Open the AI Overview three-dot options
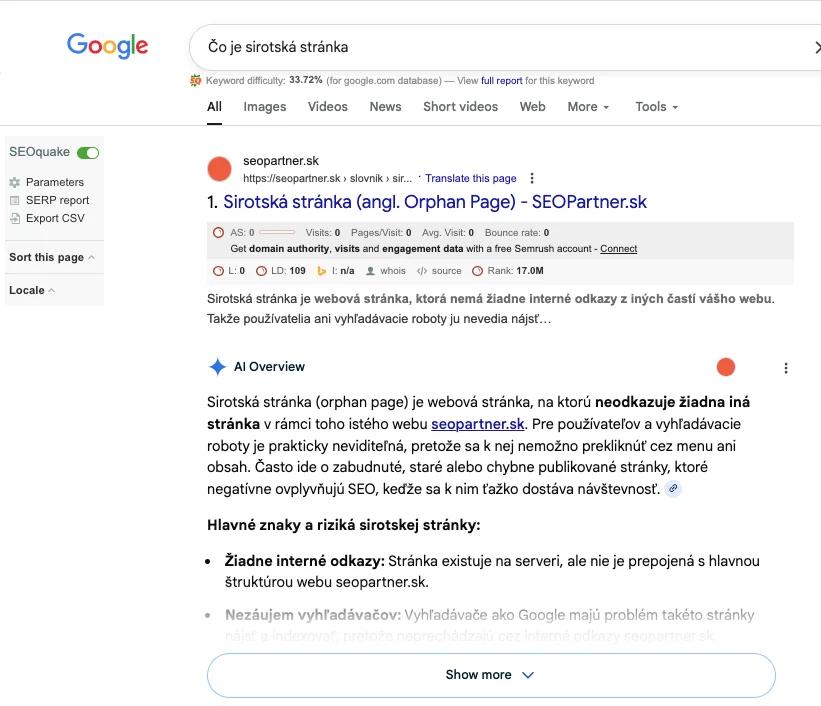Viewport: 821px width, 706px height. point(786,368)
